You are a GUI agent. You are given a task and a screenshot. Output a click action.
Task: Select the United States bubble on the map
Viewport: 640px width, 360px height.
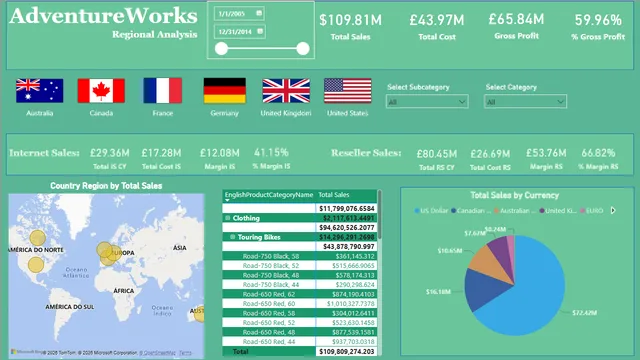point(36,265)
